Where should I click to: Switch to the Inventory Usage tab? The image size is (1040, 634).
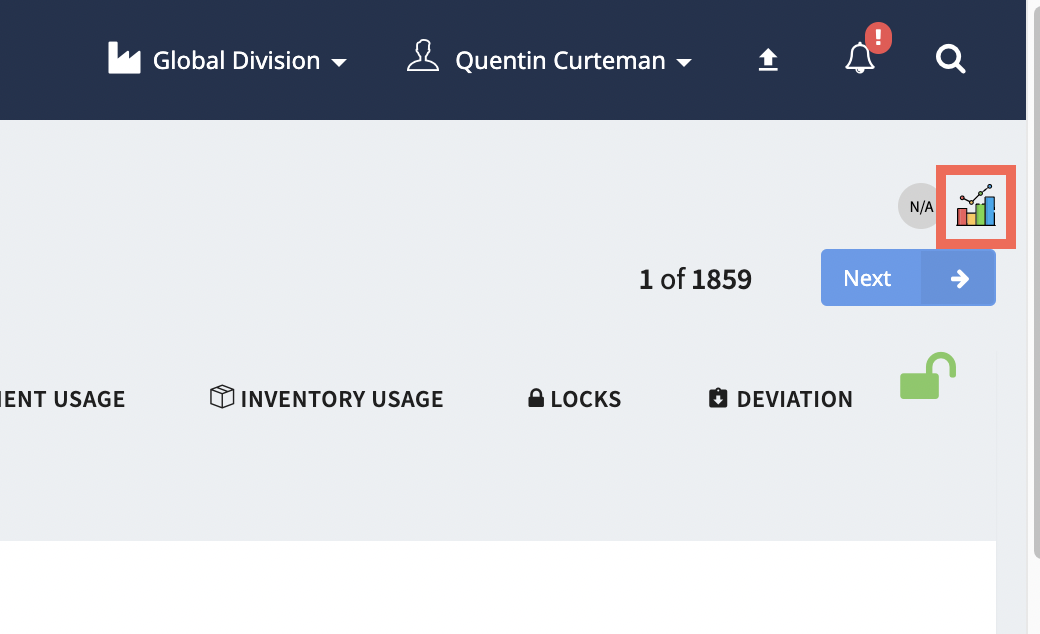click(x=341, y=399)
